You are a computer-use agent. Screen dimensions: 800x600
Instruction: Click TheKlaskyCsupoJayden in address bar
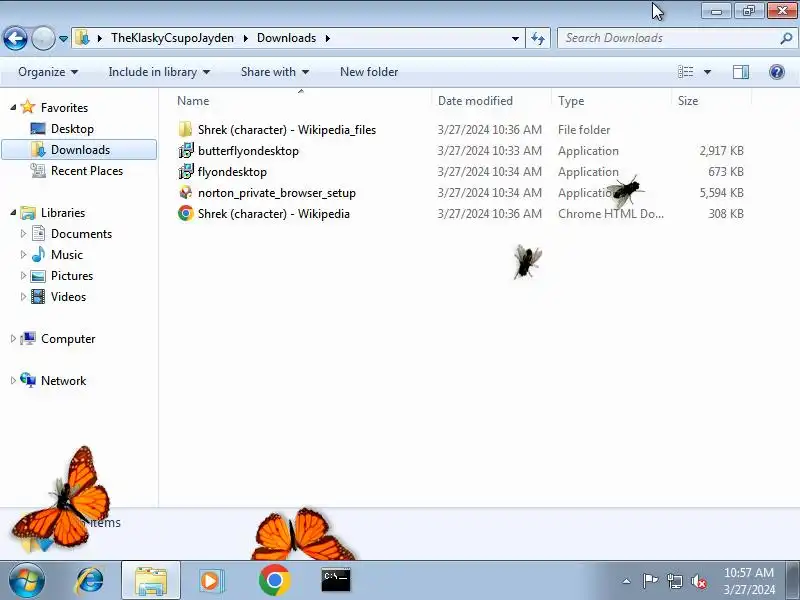click(172, 38)
